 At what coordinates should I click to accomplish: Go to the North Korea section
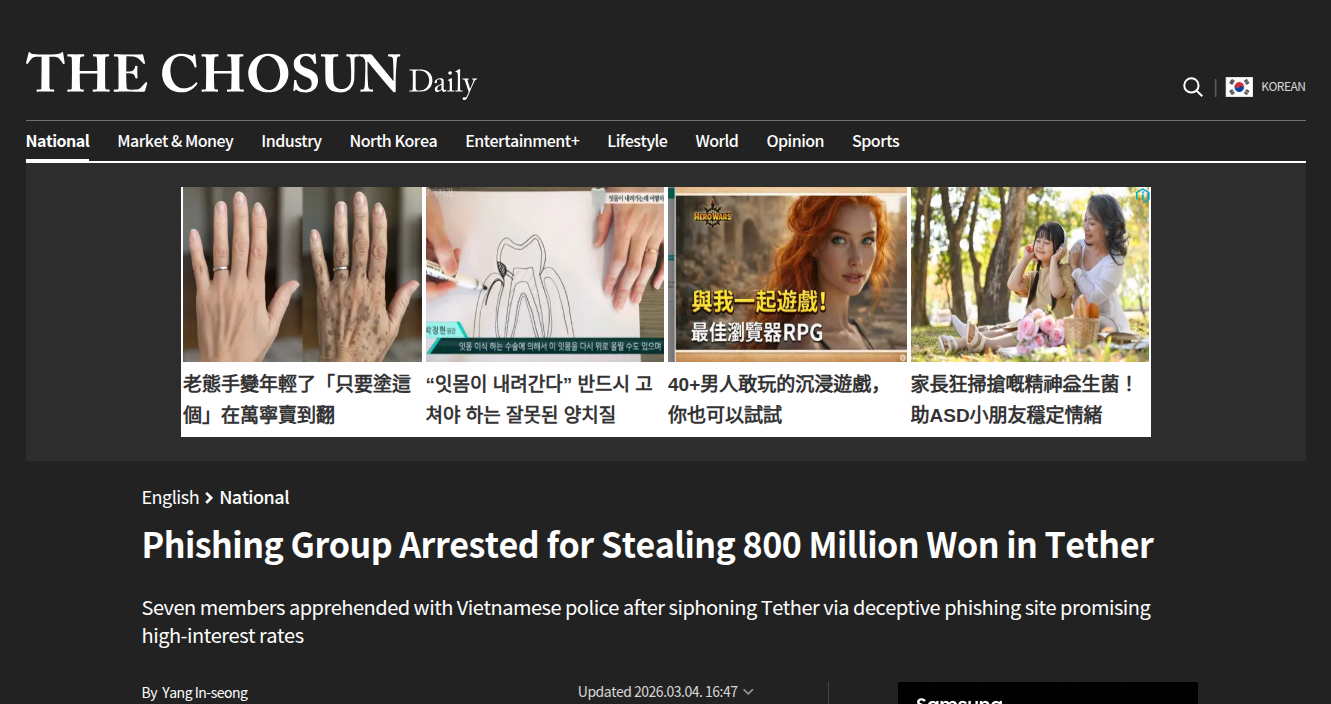coord(393,141)
